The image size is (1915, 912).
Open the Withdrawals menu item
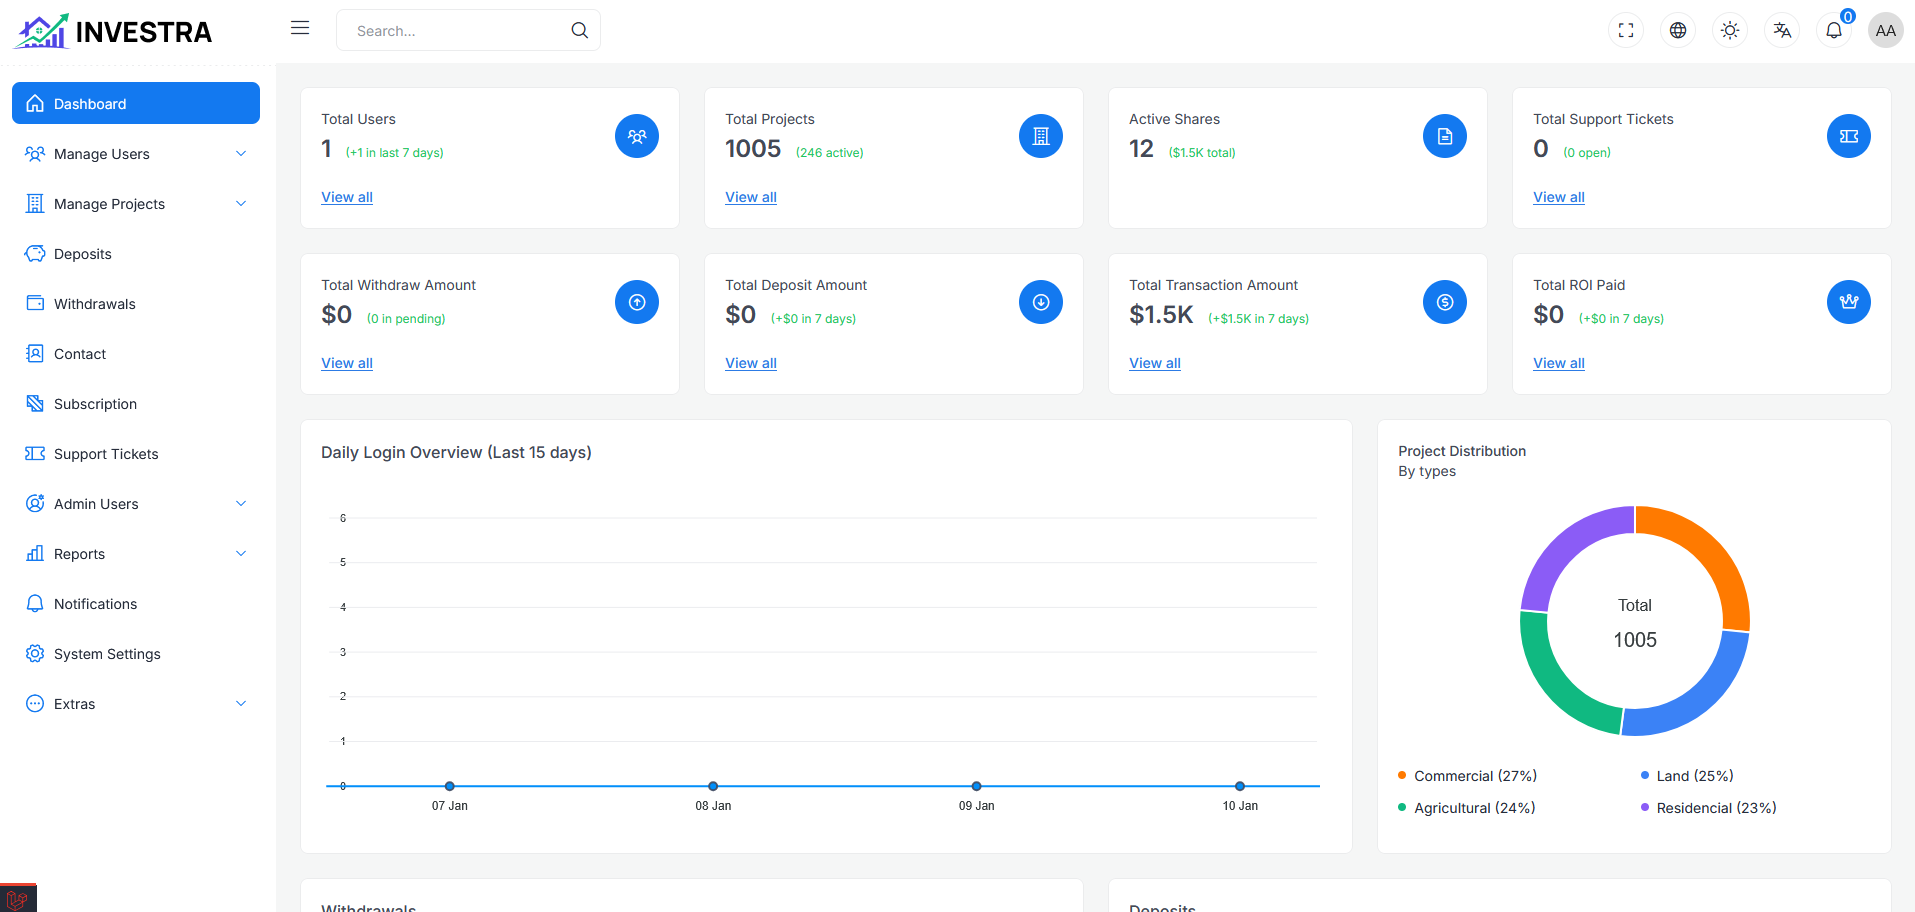(x=136, y=303)
